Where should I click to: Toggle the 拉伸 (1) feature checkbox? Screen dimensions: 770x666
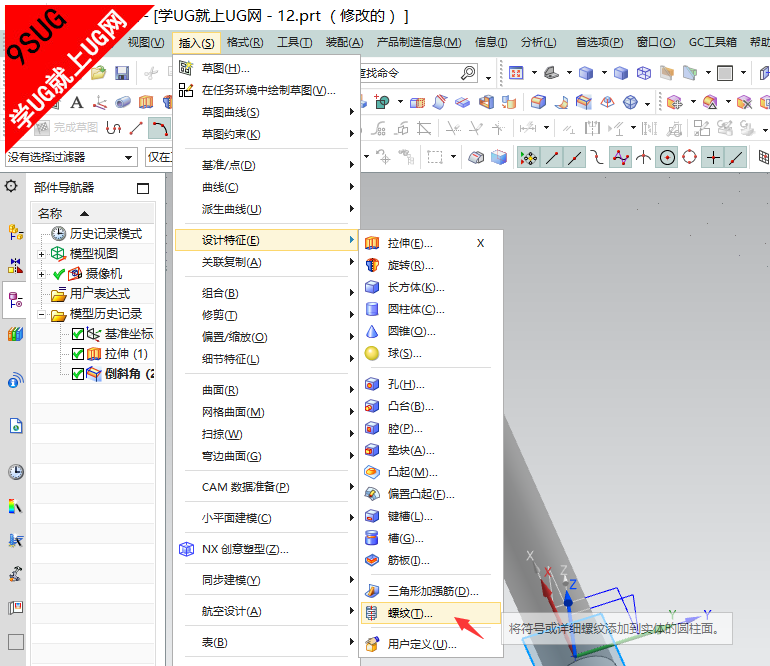coord(78,354)
